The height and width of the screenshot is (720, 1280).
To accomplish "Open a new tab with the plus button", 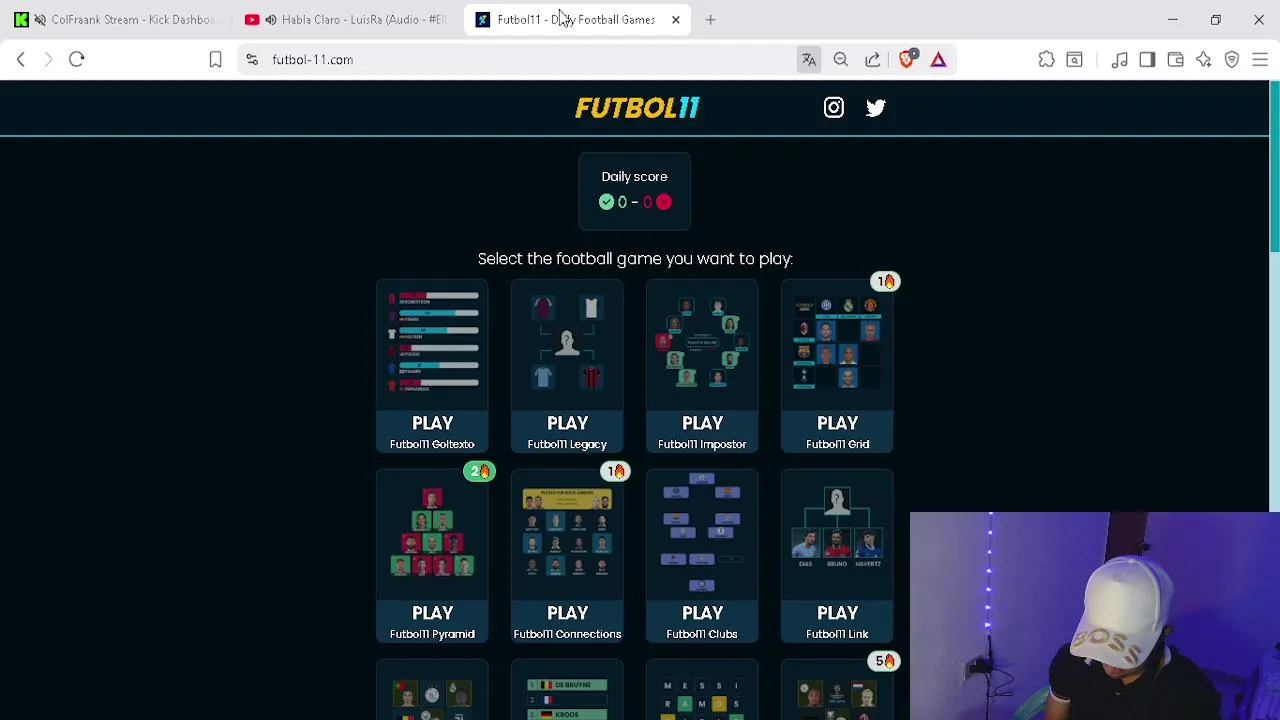I will point(710,20).
